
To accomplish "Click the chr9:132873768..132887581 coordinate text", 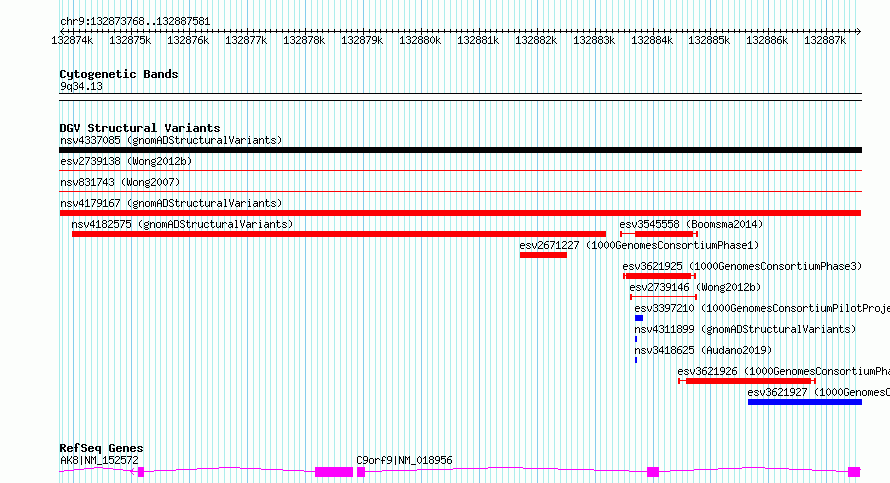I will (x=135, y=21).
